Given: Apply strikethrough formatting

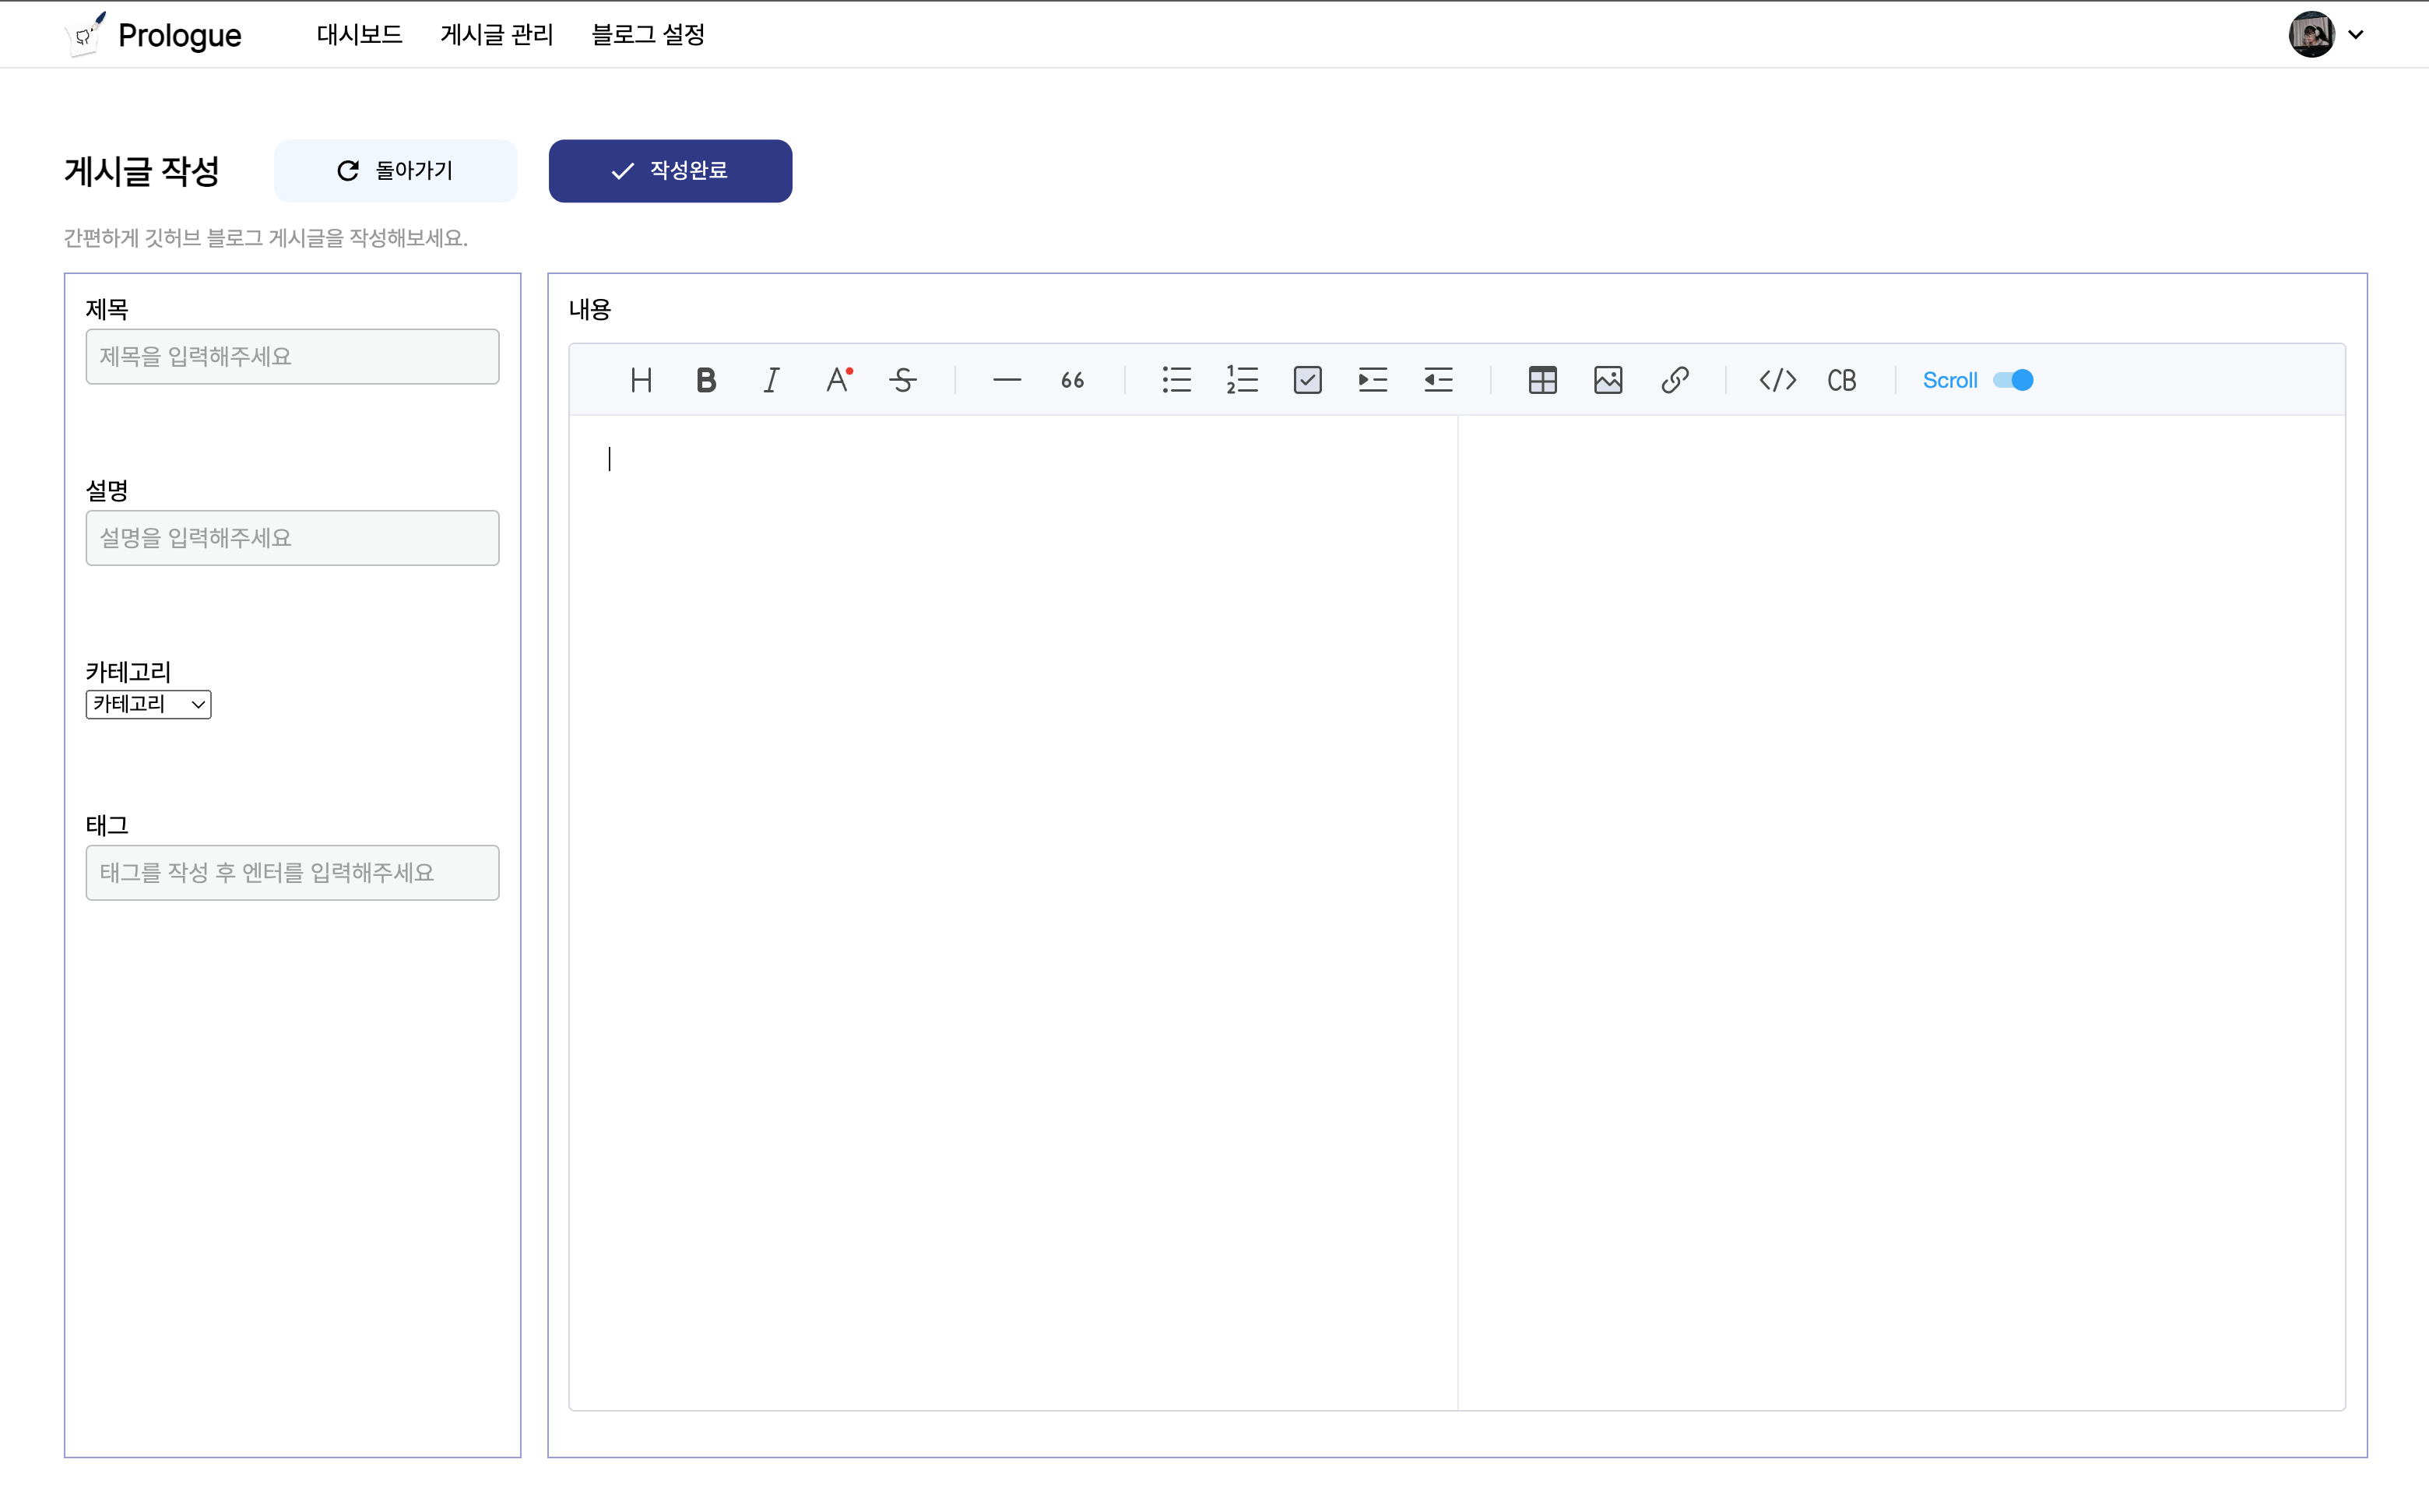Looking at the screenshot, I should click(x=903, y=380).
